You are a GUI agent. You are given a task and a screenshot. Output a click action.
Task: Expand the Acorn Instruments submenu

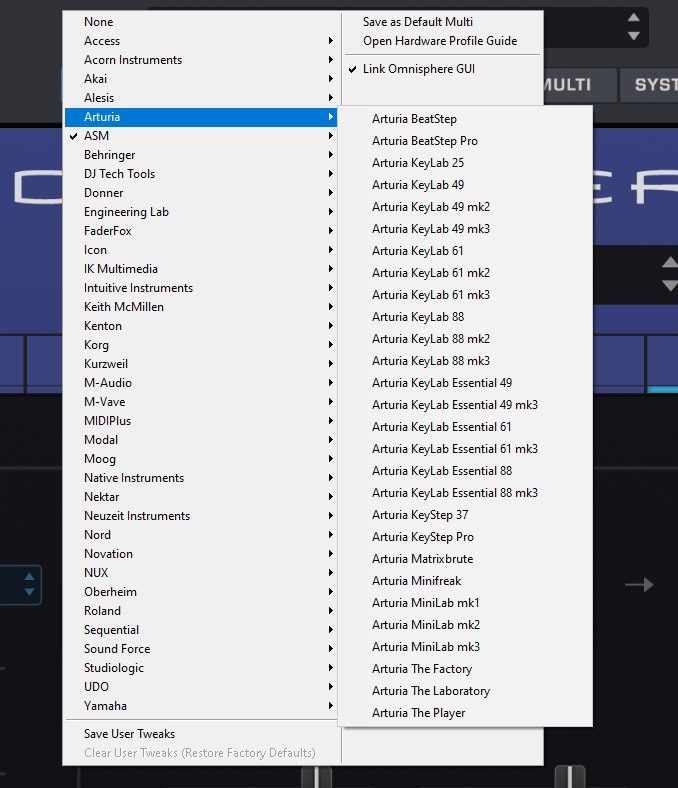(201, 60)
